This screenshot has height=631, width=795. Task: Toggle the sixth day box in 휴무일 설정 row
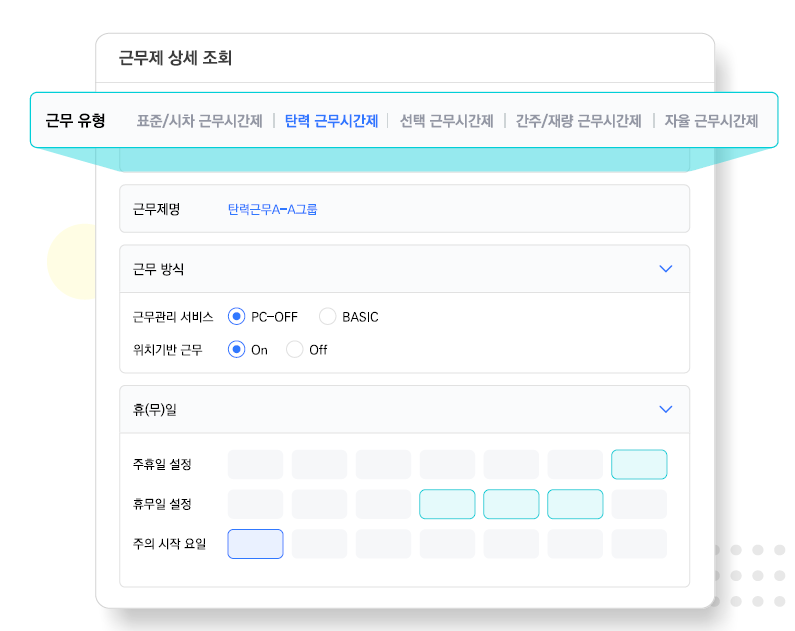point(575,504)
